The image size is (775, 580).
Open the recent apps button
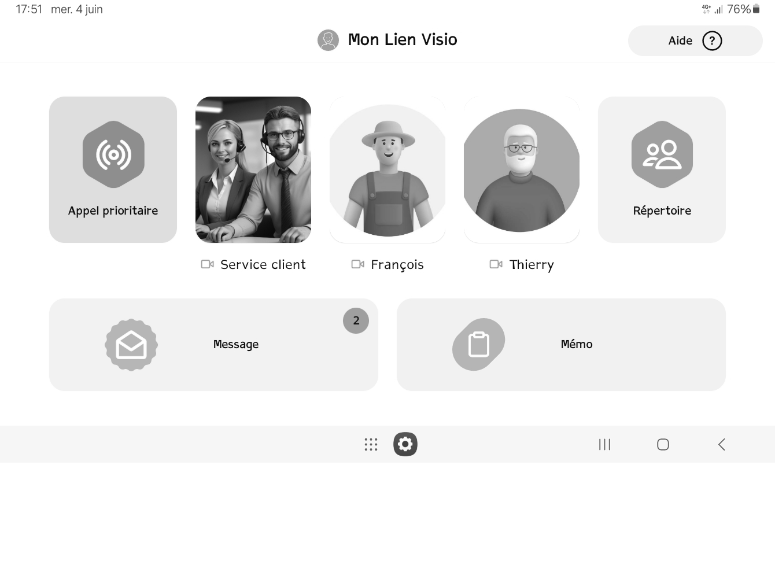604,445
